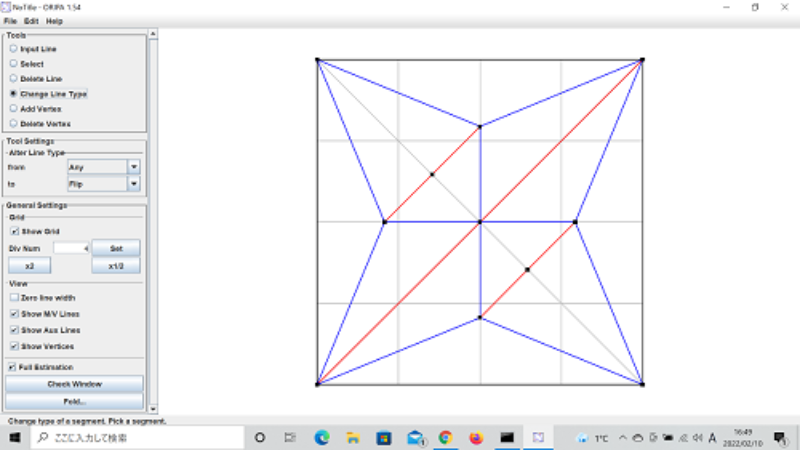800x450 pixels.
Task: Open the Microsoft Store taskbar icon
Action: tap(383, 438)
